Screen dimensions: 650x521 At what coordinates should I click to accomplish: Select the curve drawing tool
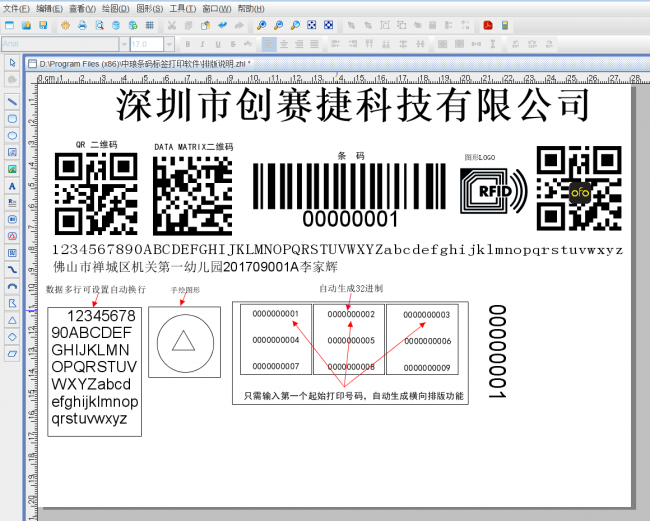click(x=12, y=270)
